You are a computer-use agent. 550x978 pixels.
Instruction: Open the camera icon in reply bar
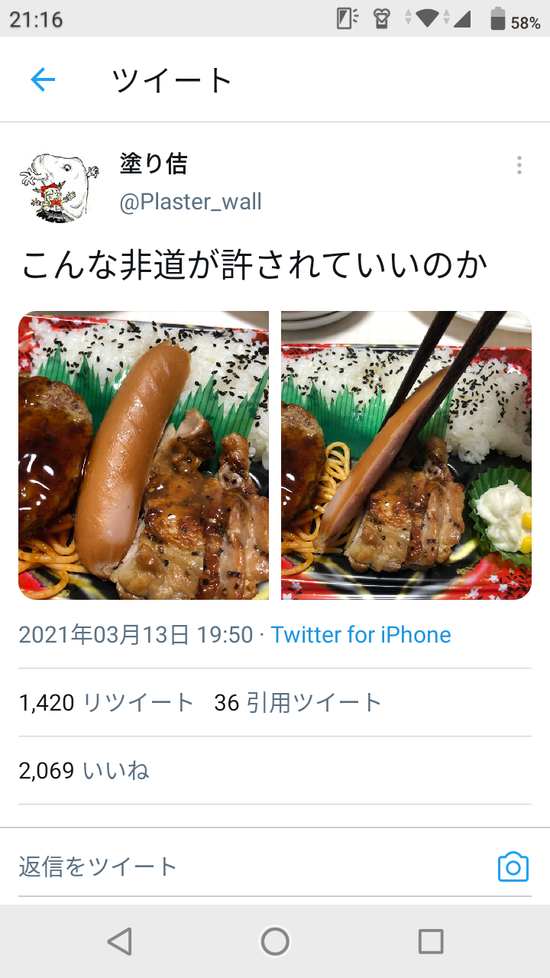[513, 867]
